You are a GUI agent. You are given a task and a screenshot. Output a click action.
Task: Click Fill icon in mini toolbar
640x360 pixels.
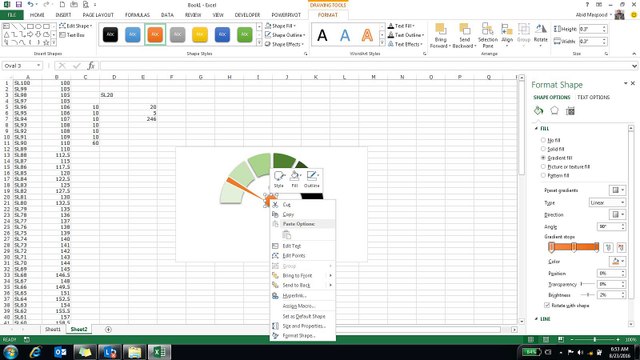(295, 179)
